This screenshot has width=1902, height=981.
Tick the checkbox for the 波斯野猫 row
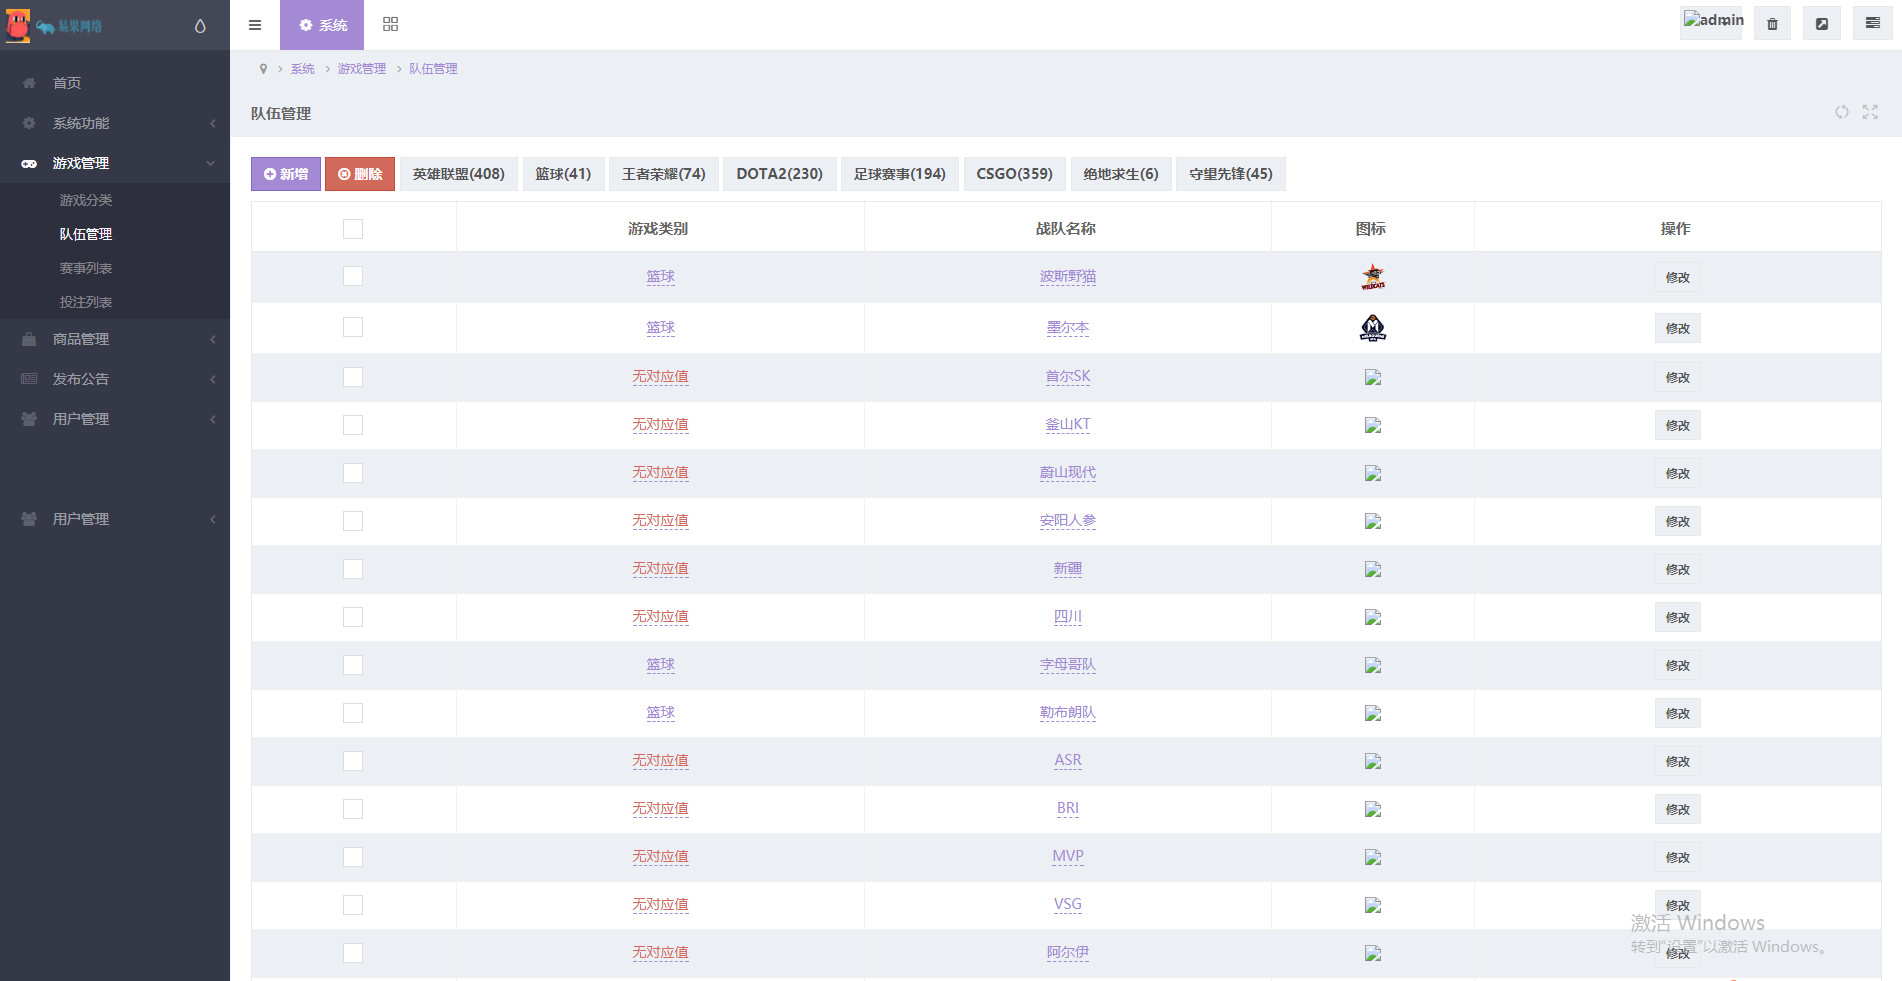[353, 276]
